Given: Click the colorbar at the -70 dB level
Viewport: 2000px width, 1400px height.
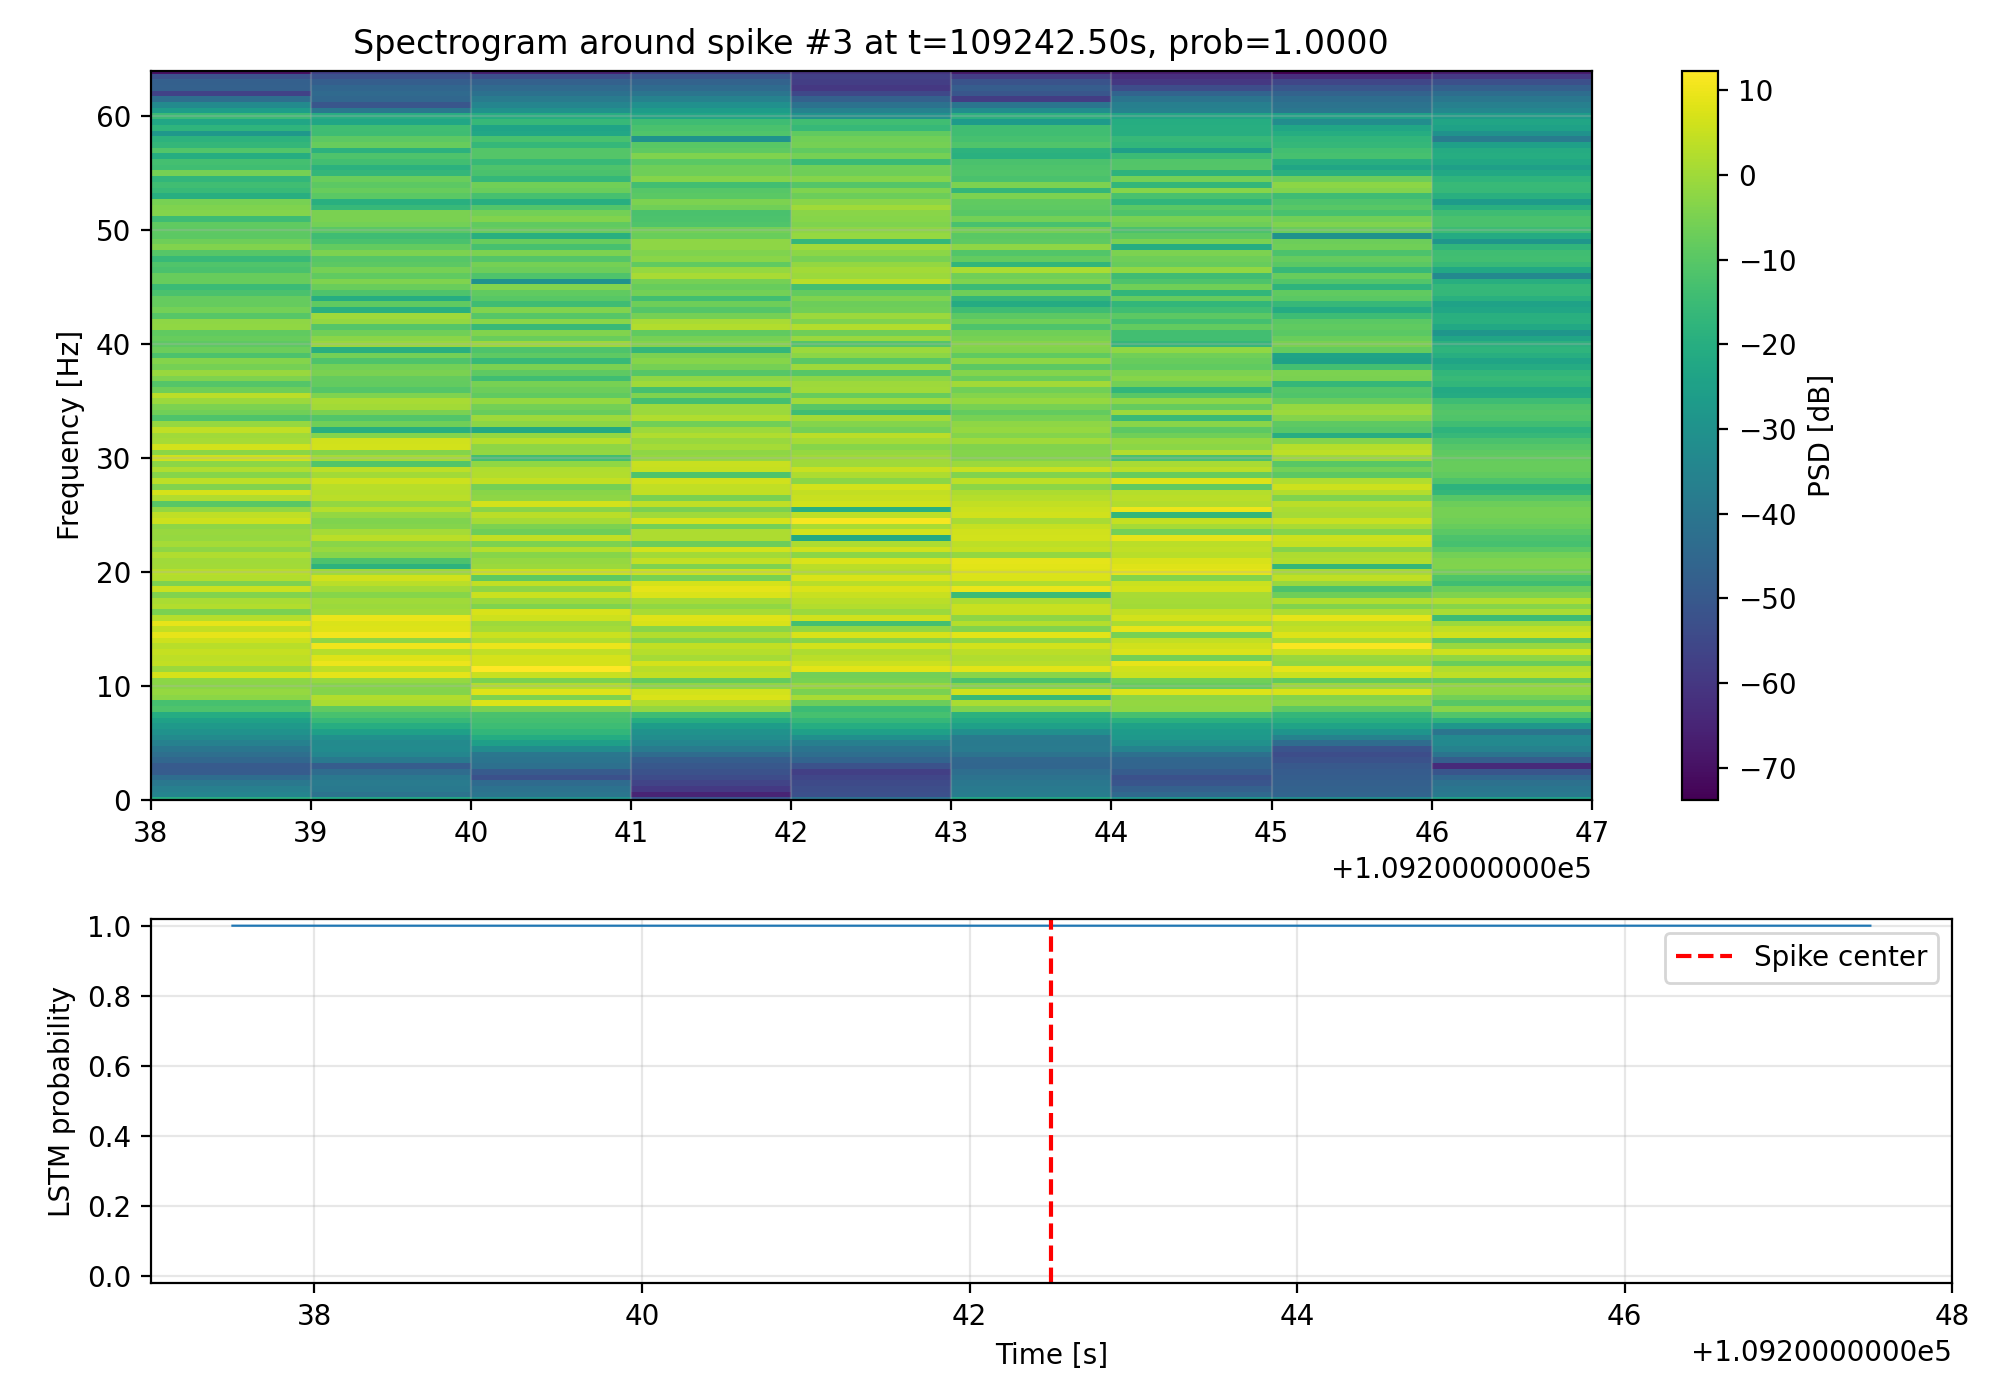Looking at the screenshot, I should (1699, 769).
